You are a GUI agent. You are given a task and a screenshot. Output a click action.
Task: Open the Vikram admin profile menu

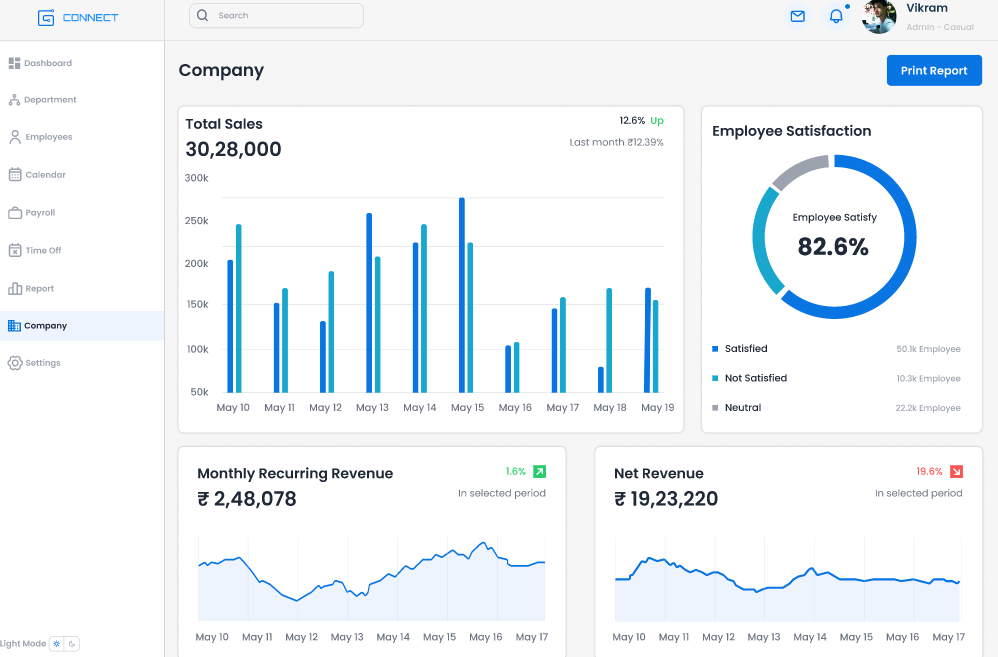point(912,17)
